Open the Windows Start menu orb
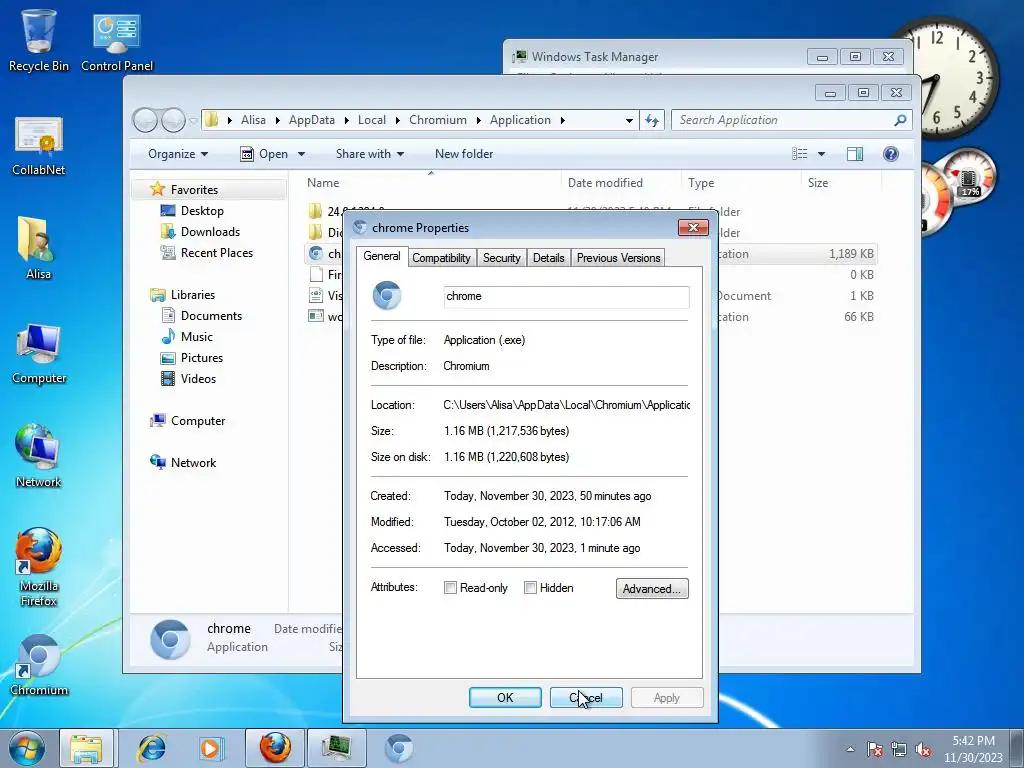 (x=26, y=748)
